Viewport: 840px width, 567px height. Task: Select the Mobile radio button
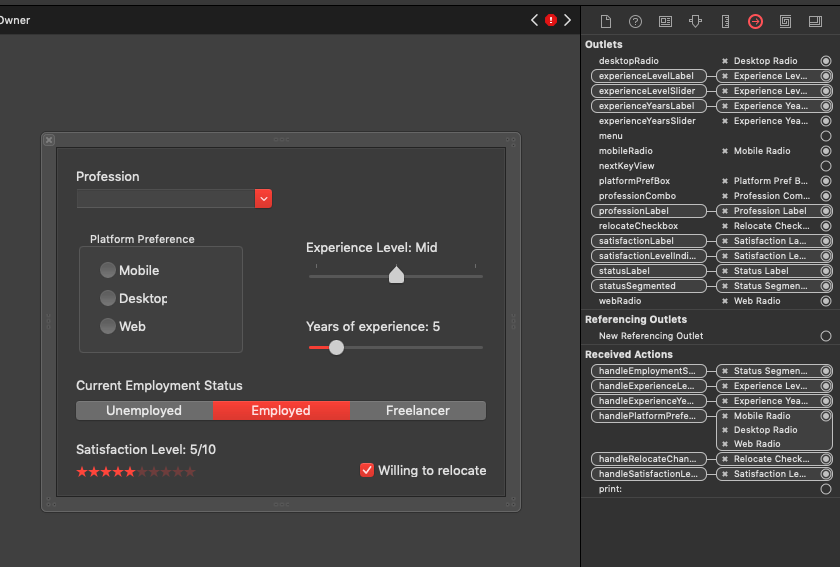click(x=108, y=271)
